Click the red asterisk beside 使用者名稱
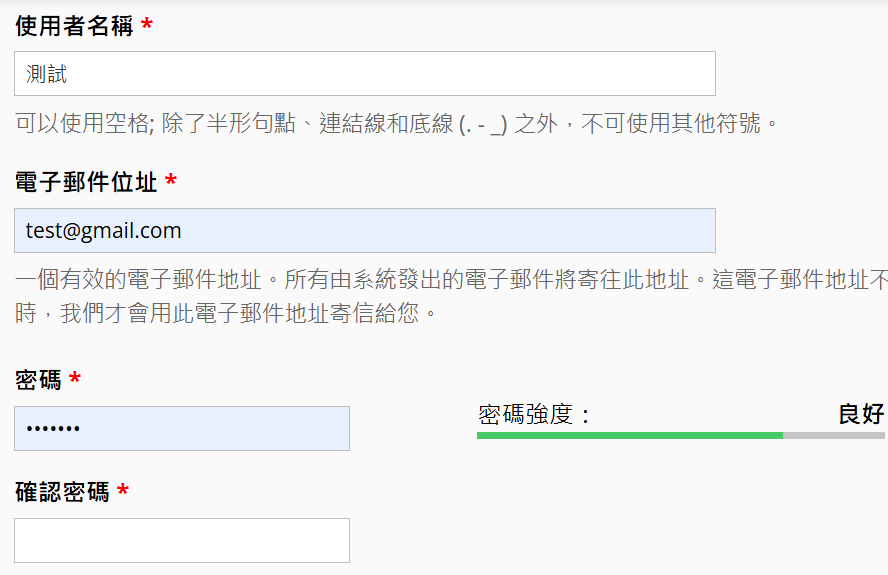The width and height of the screenshot is (888, 575). (x=147, y=27)
